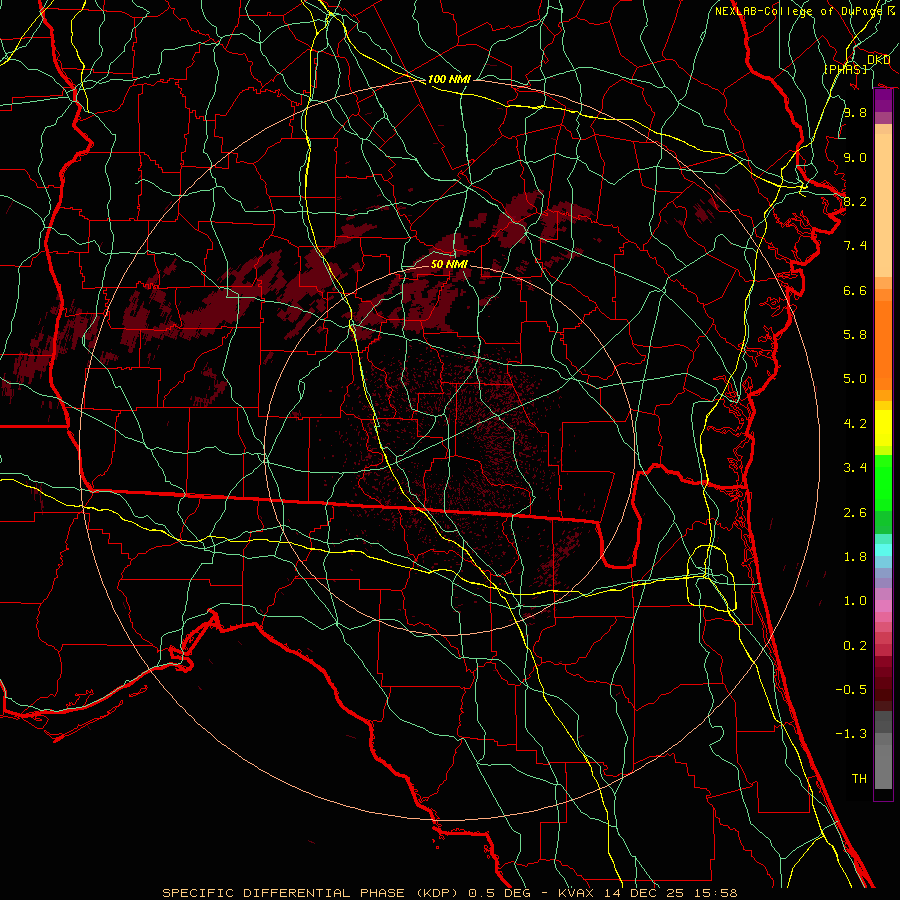Click the 2.6 value on the color scale
The height and width of the screenshot is (900, 900).
[x=855, y=513]
